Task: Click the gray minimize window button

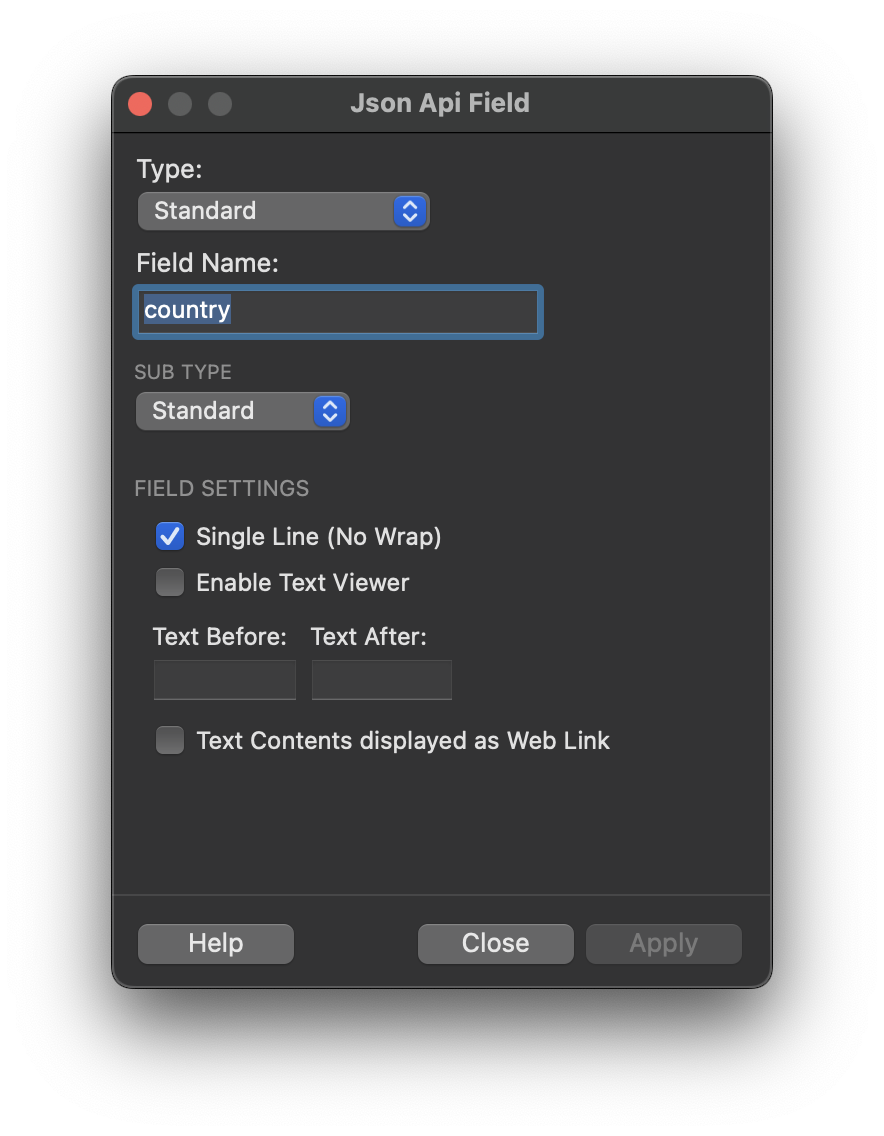Action: point(180,104)
